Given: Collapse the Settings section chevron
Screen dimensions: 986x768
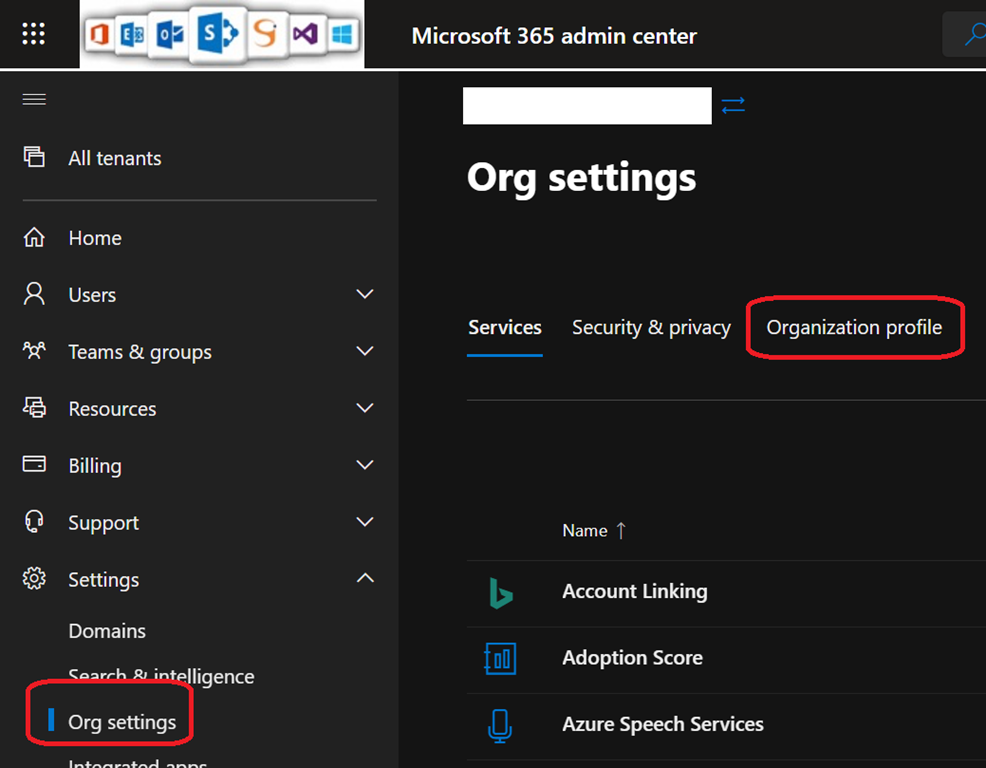Looking at the screenshot, I should (365, 579).
